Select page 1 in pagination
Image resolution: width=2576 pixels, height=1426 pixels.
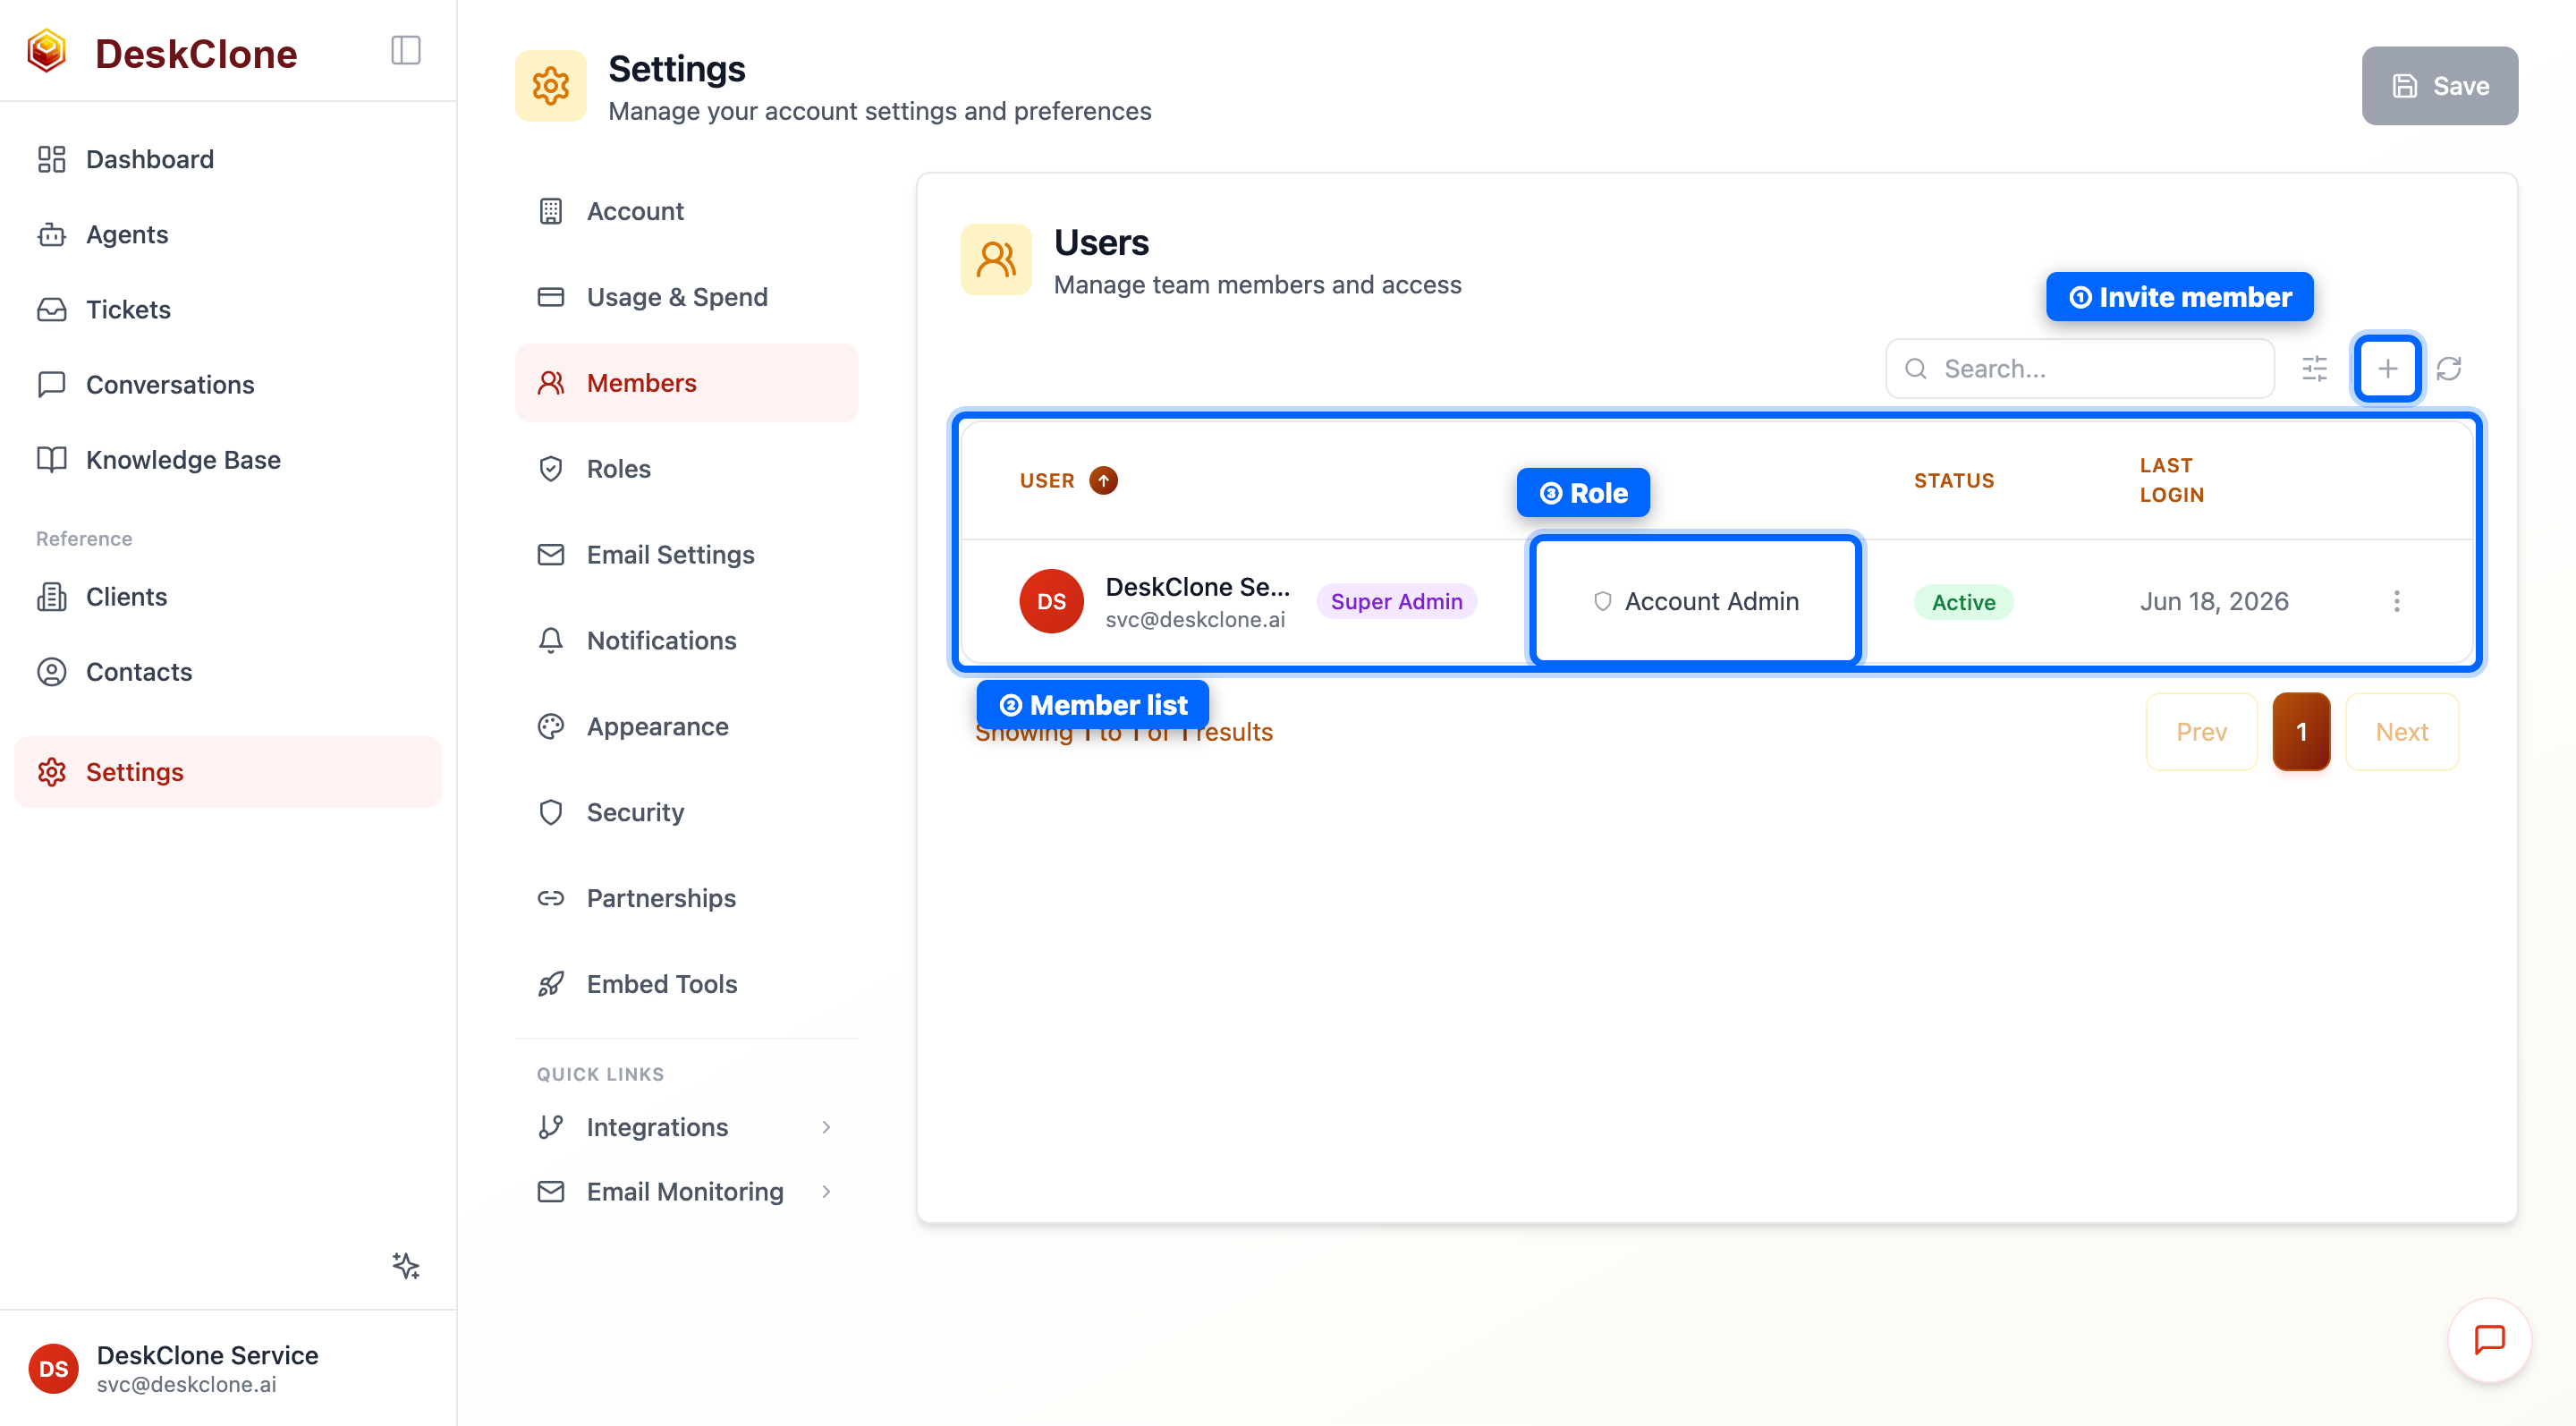[x=2301, y=731]
